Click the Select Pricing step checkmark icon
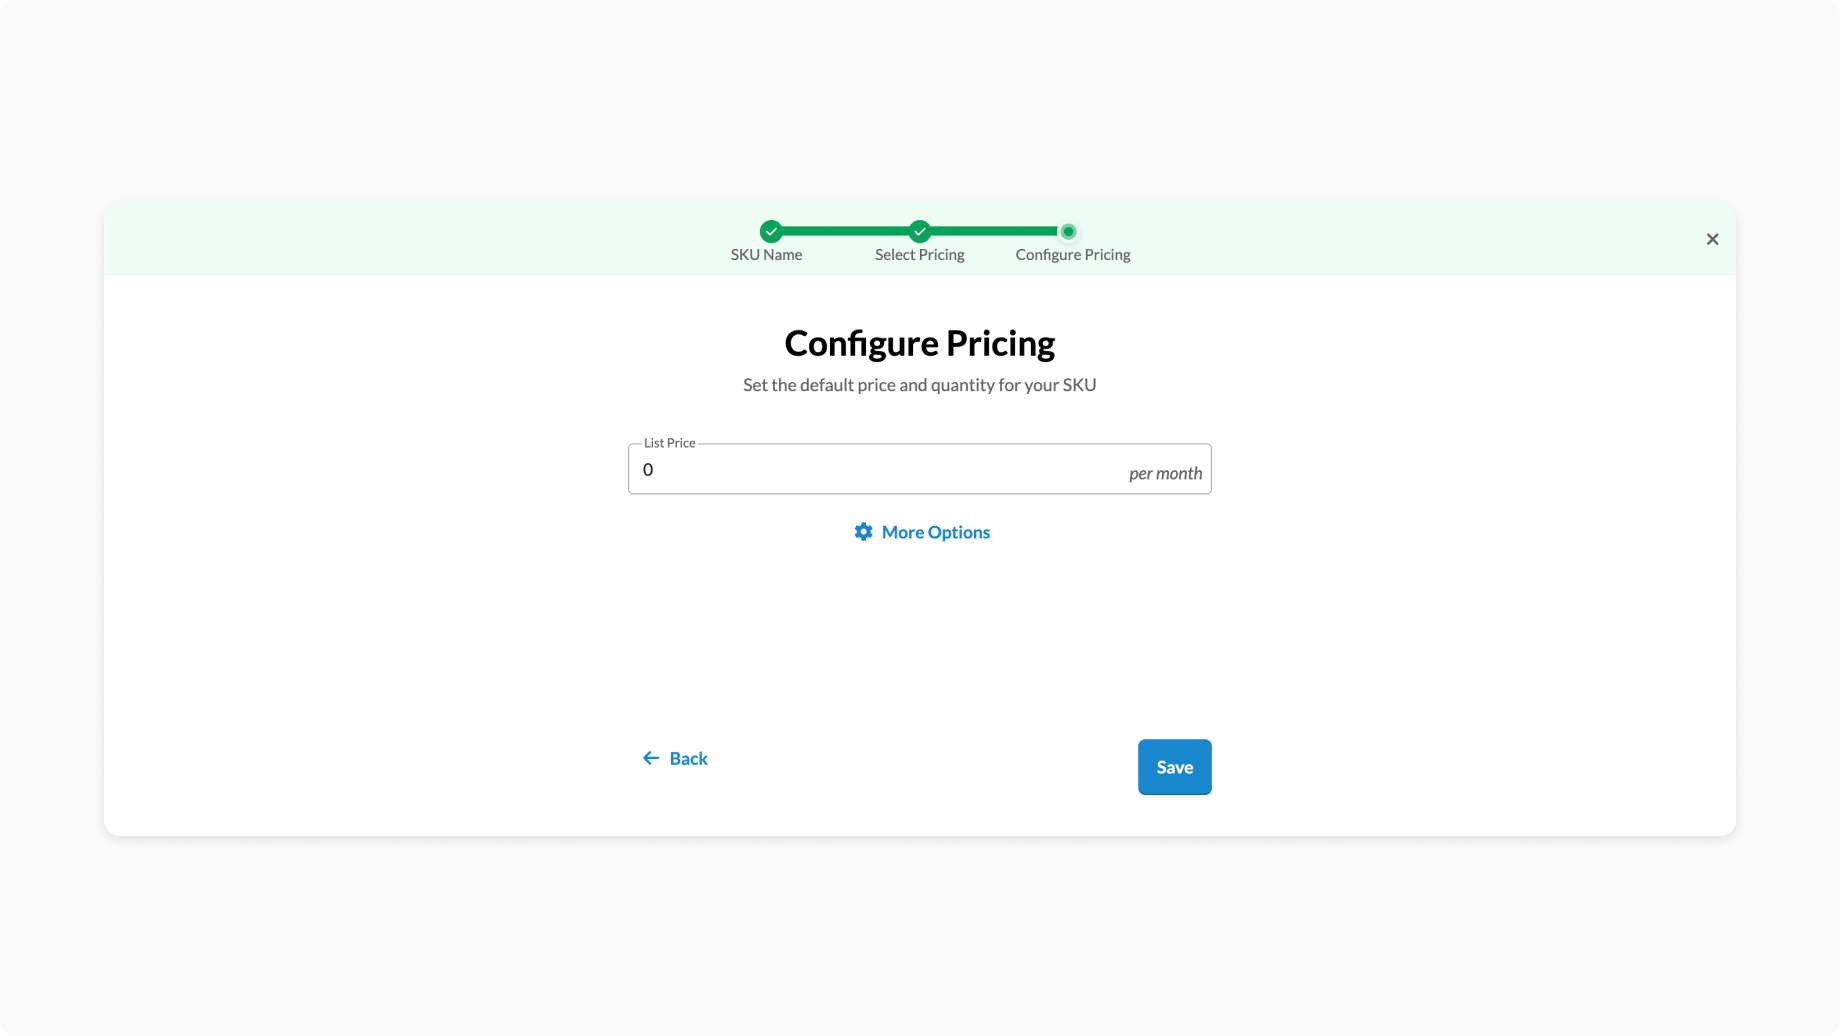Viewport: 1840px width, 1036px height. point(920,232)
